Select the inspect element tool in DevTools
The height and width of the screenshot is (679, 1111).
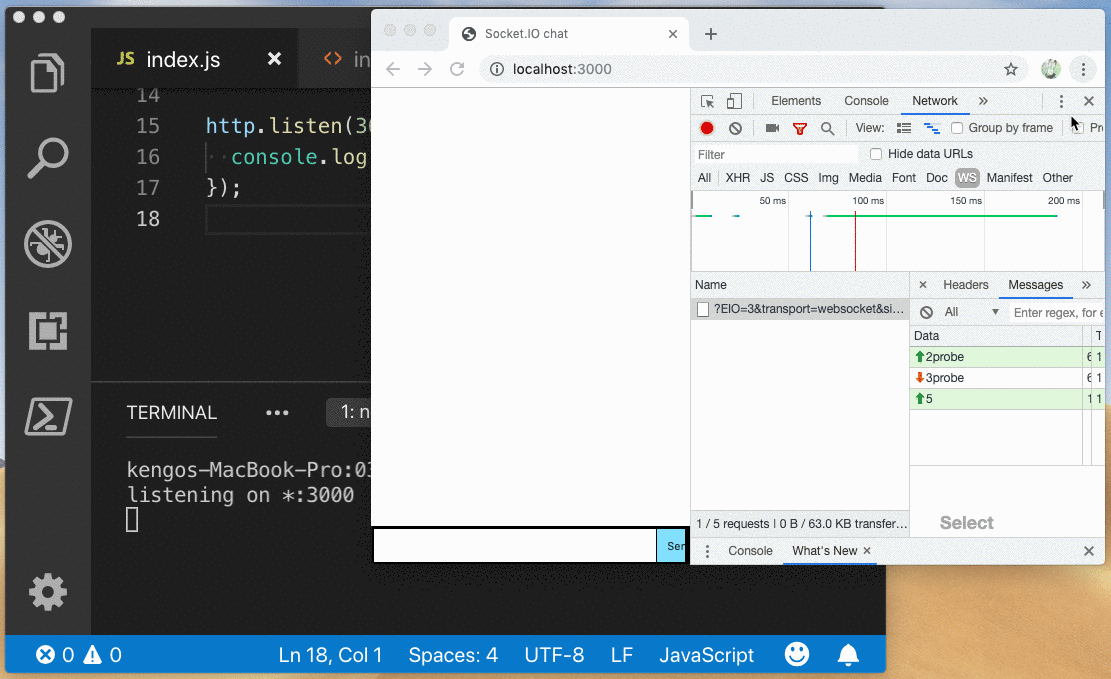(x=708, y=101)
